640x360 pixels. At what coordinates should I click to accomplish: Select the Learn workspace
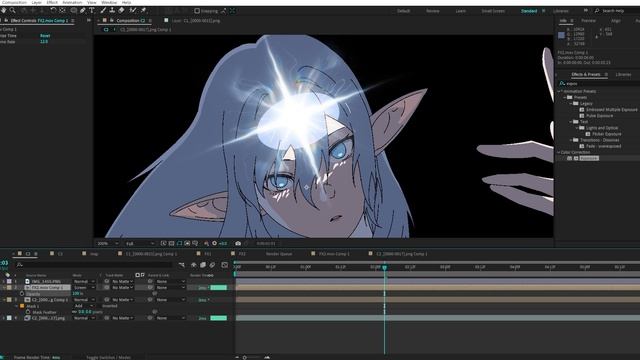click(460, 11)
